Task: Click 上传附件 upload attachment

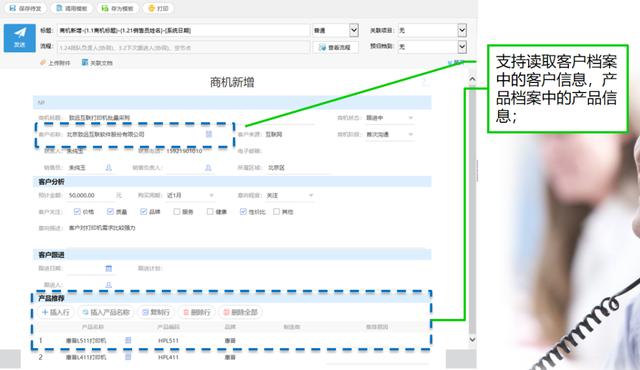Action: pos(55,63)
